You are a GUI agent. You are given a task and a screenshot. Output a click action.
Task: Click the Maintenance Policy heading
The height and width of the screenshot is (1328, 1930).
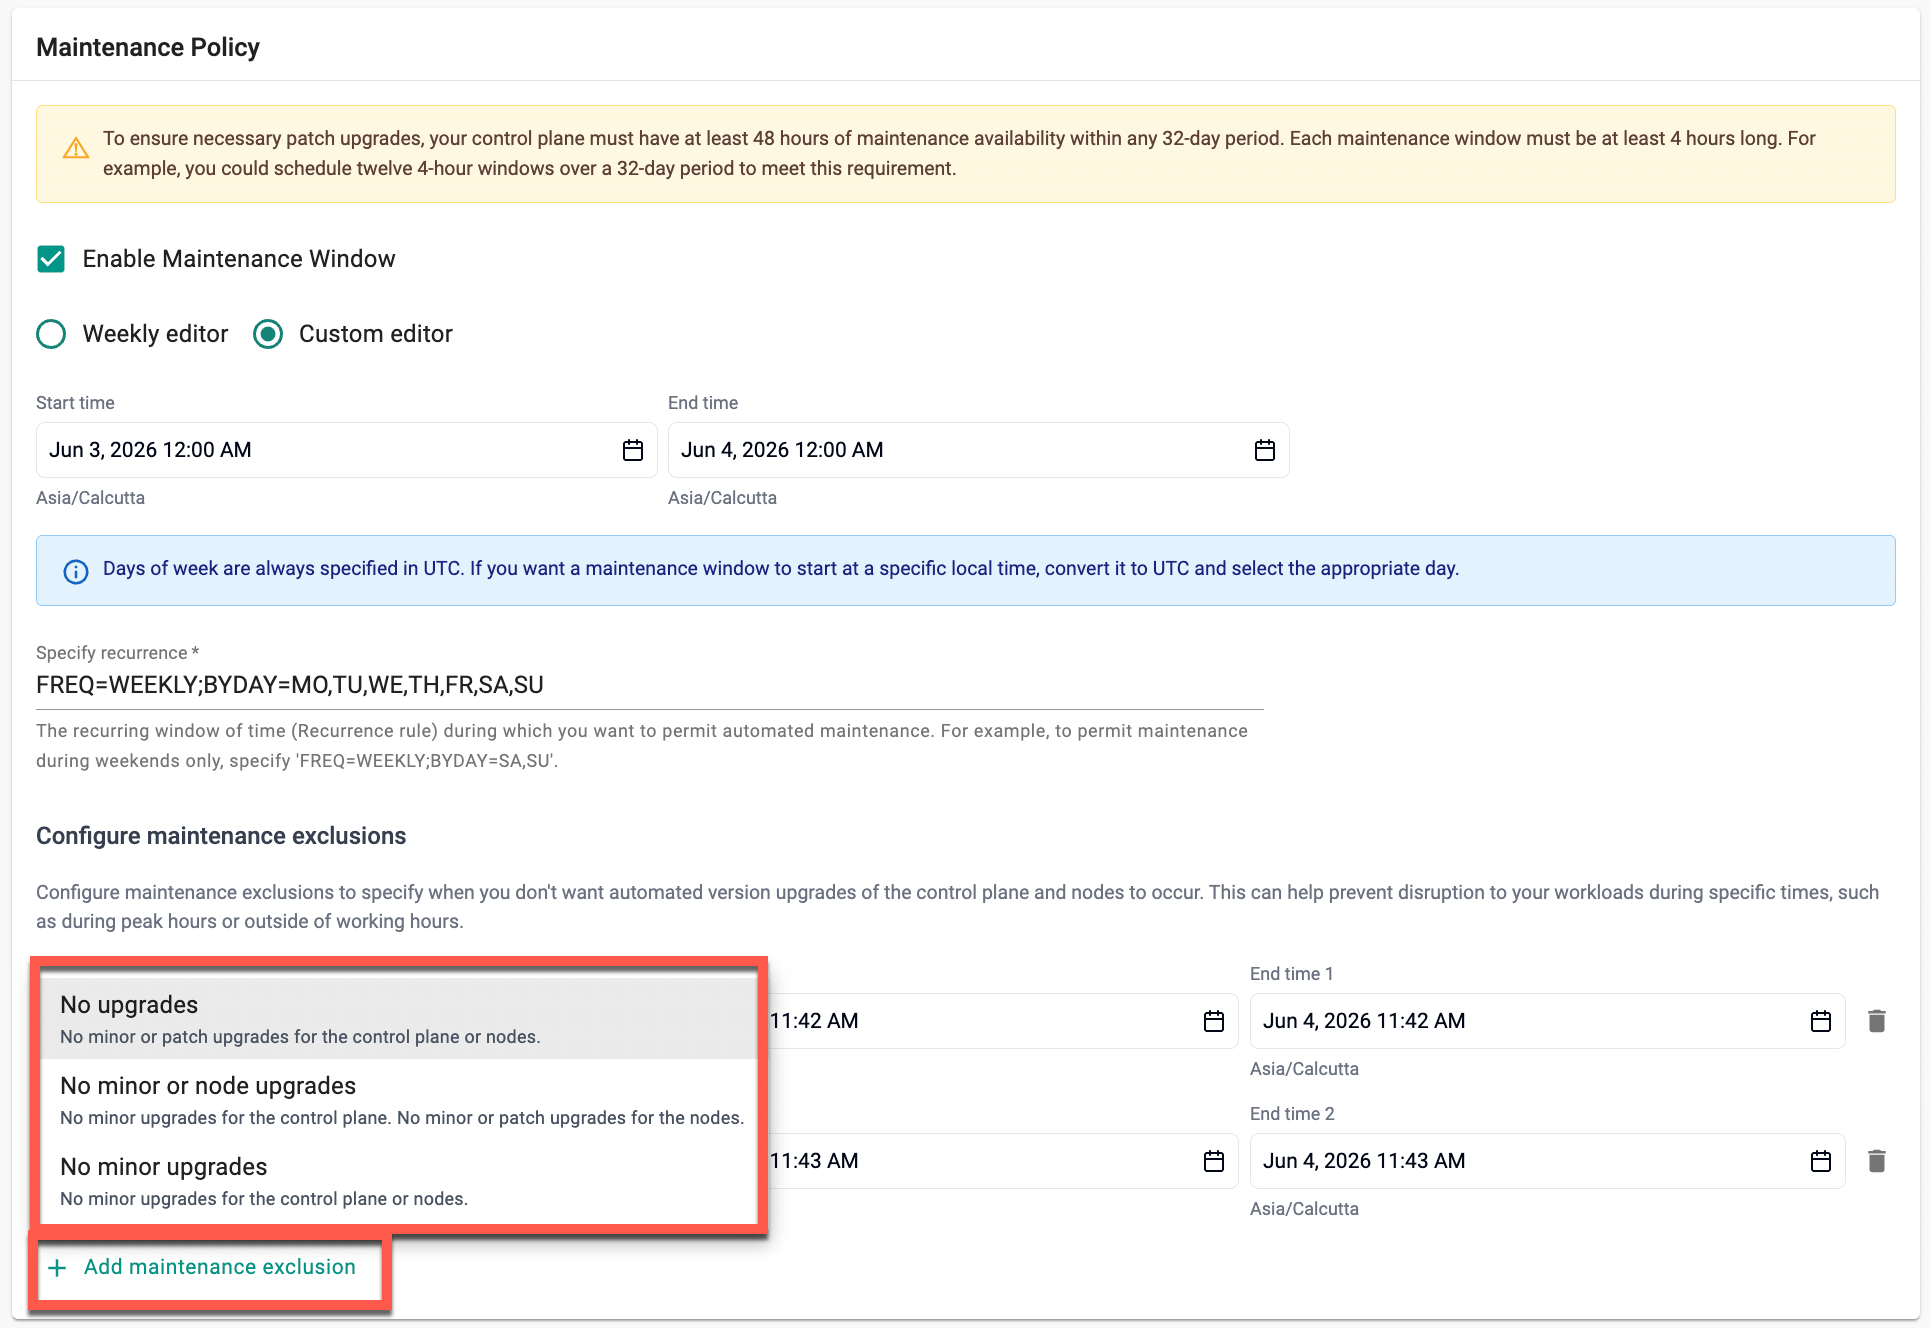[148, 47]
